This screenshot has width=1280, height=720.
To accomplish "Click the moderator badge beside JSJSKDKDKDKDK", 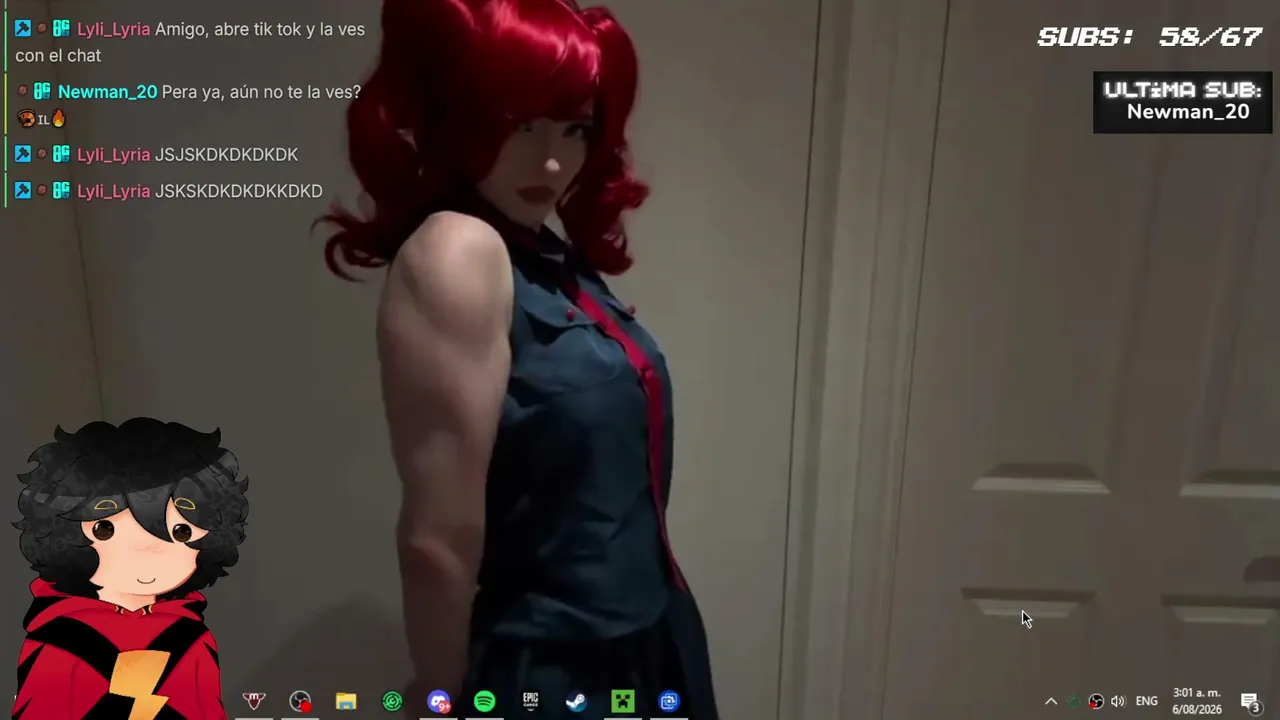I will point(23,154).
